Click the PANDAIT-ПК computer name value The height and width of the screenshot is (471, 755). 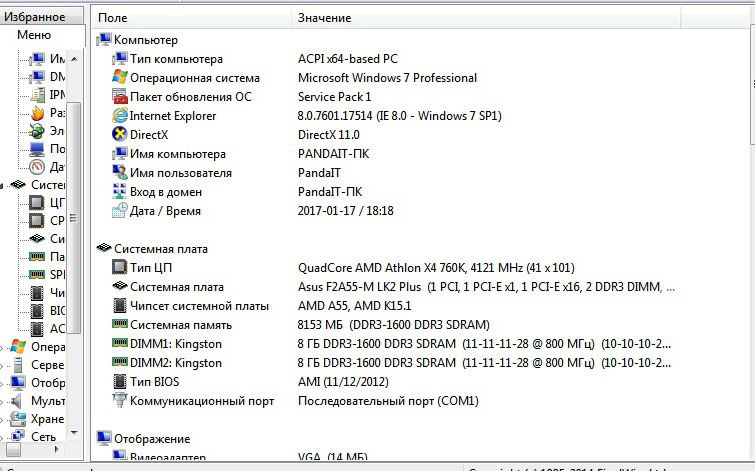(x=333, y=154)
